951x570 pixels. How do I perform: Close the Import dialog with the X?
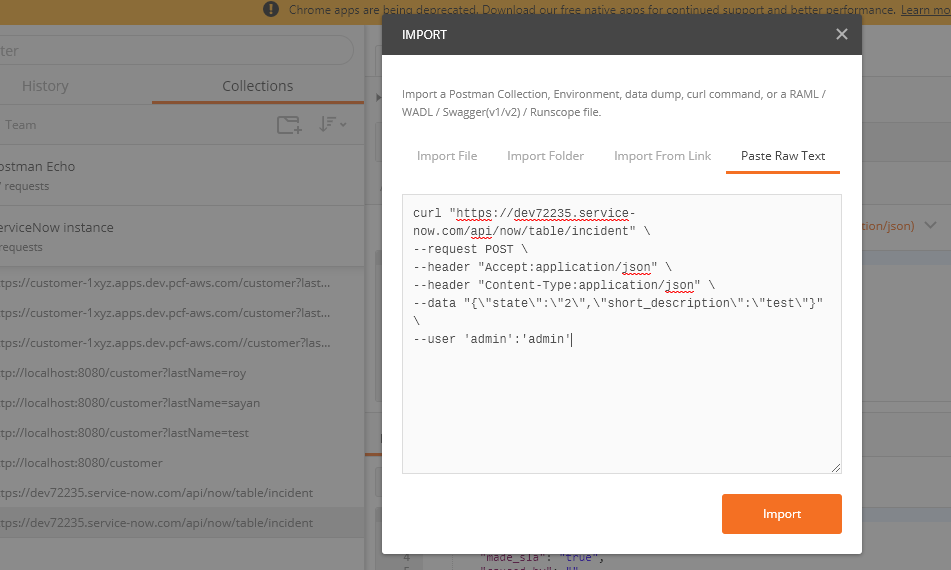point(841,34)
